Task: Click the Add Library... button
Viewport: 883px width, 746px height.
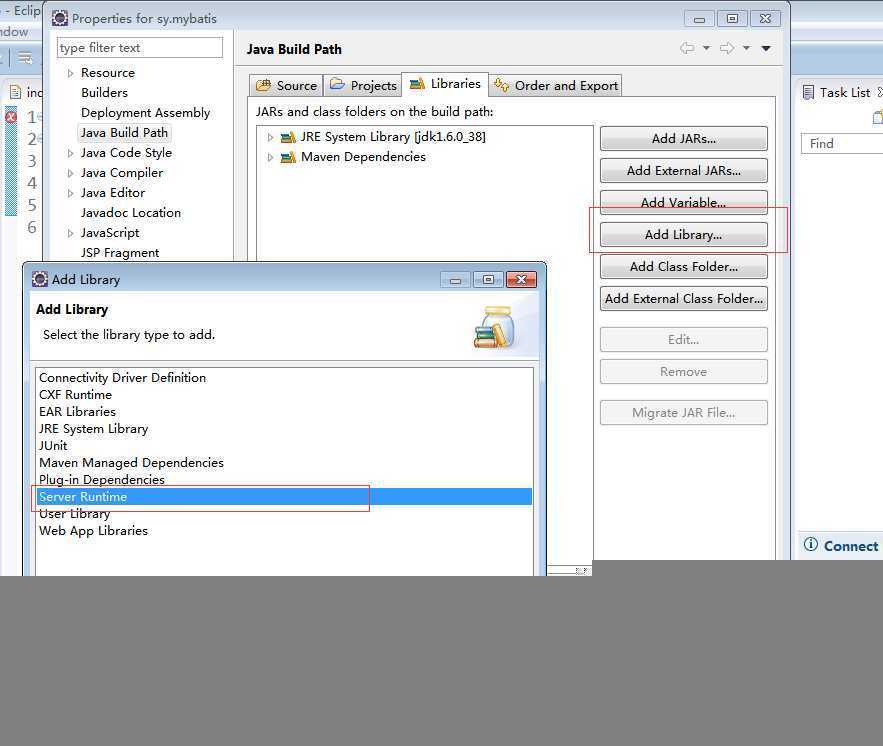Action: tap(684, 235)
